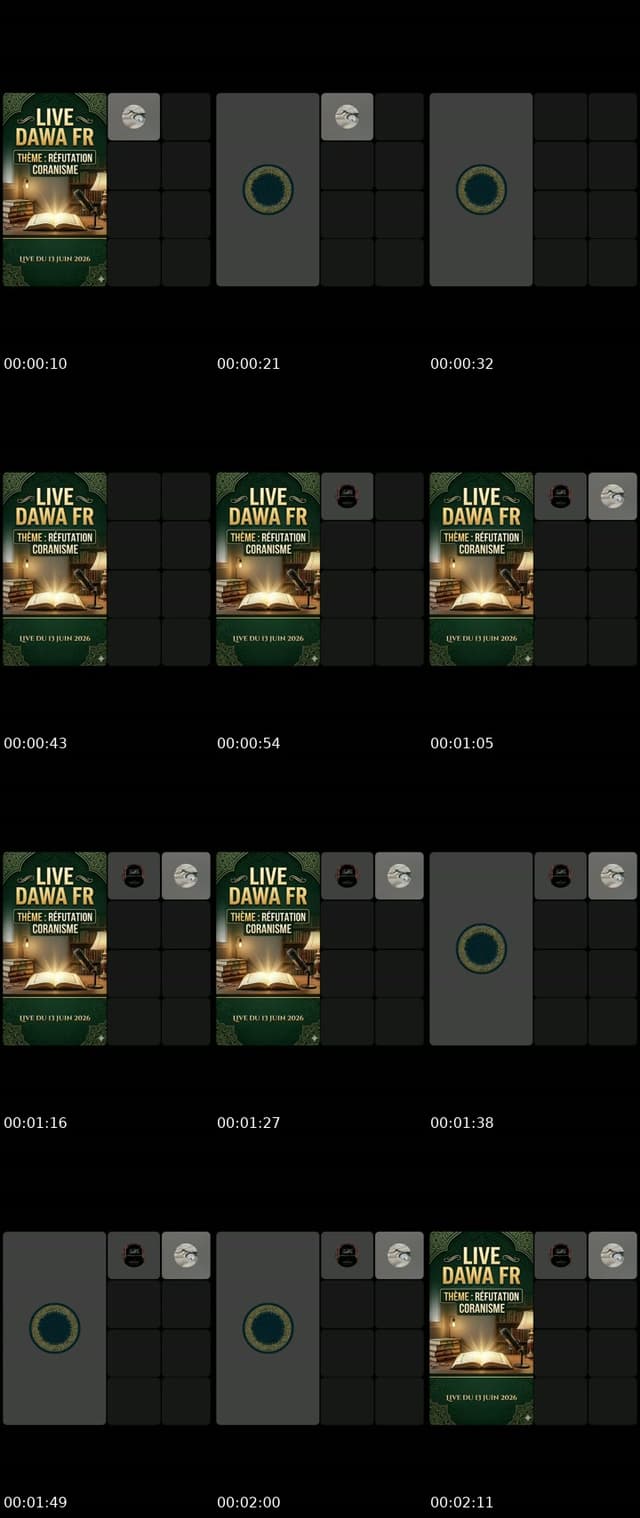Viewport: 640px width, 1518px height.
Task: Click the timestamp 00:01:05
Action: pos(462,743)
